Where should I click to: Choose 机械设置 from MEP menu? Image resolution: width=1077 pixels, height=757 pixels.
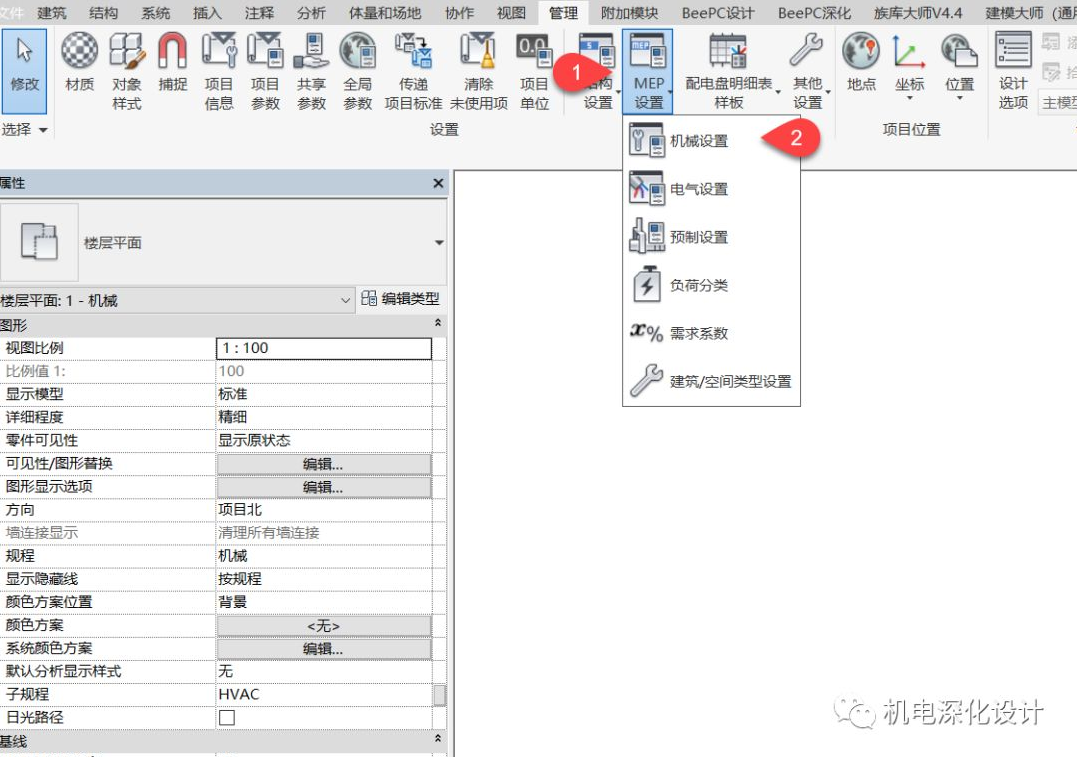(712, 141)
